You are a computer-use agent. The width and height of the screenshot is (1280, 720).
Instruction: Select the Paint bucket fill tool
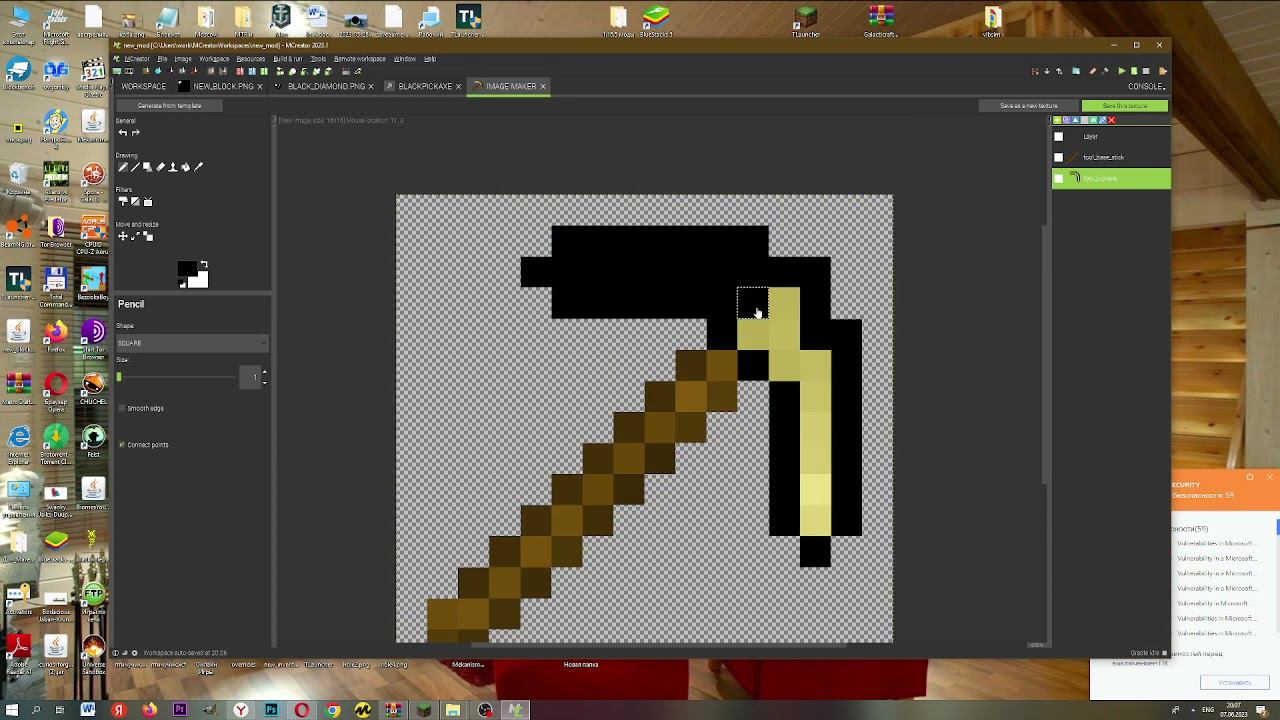click(x=185, y=167)
